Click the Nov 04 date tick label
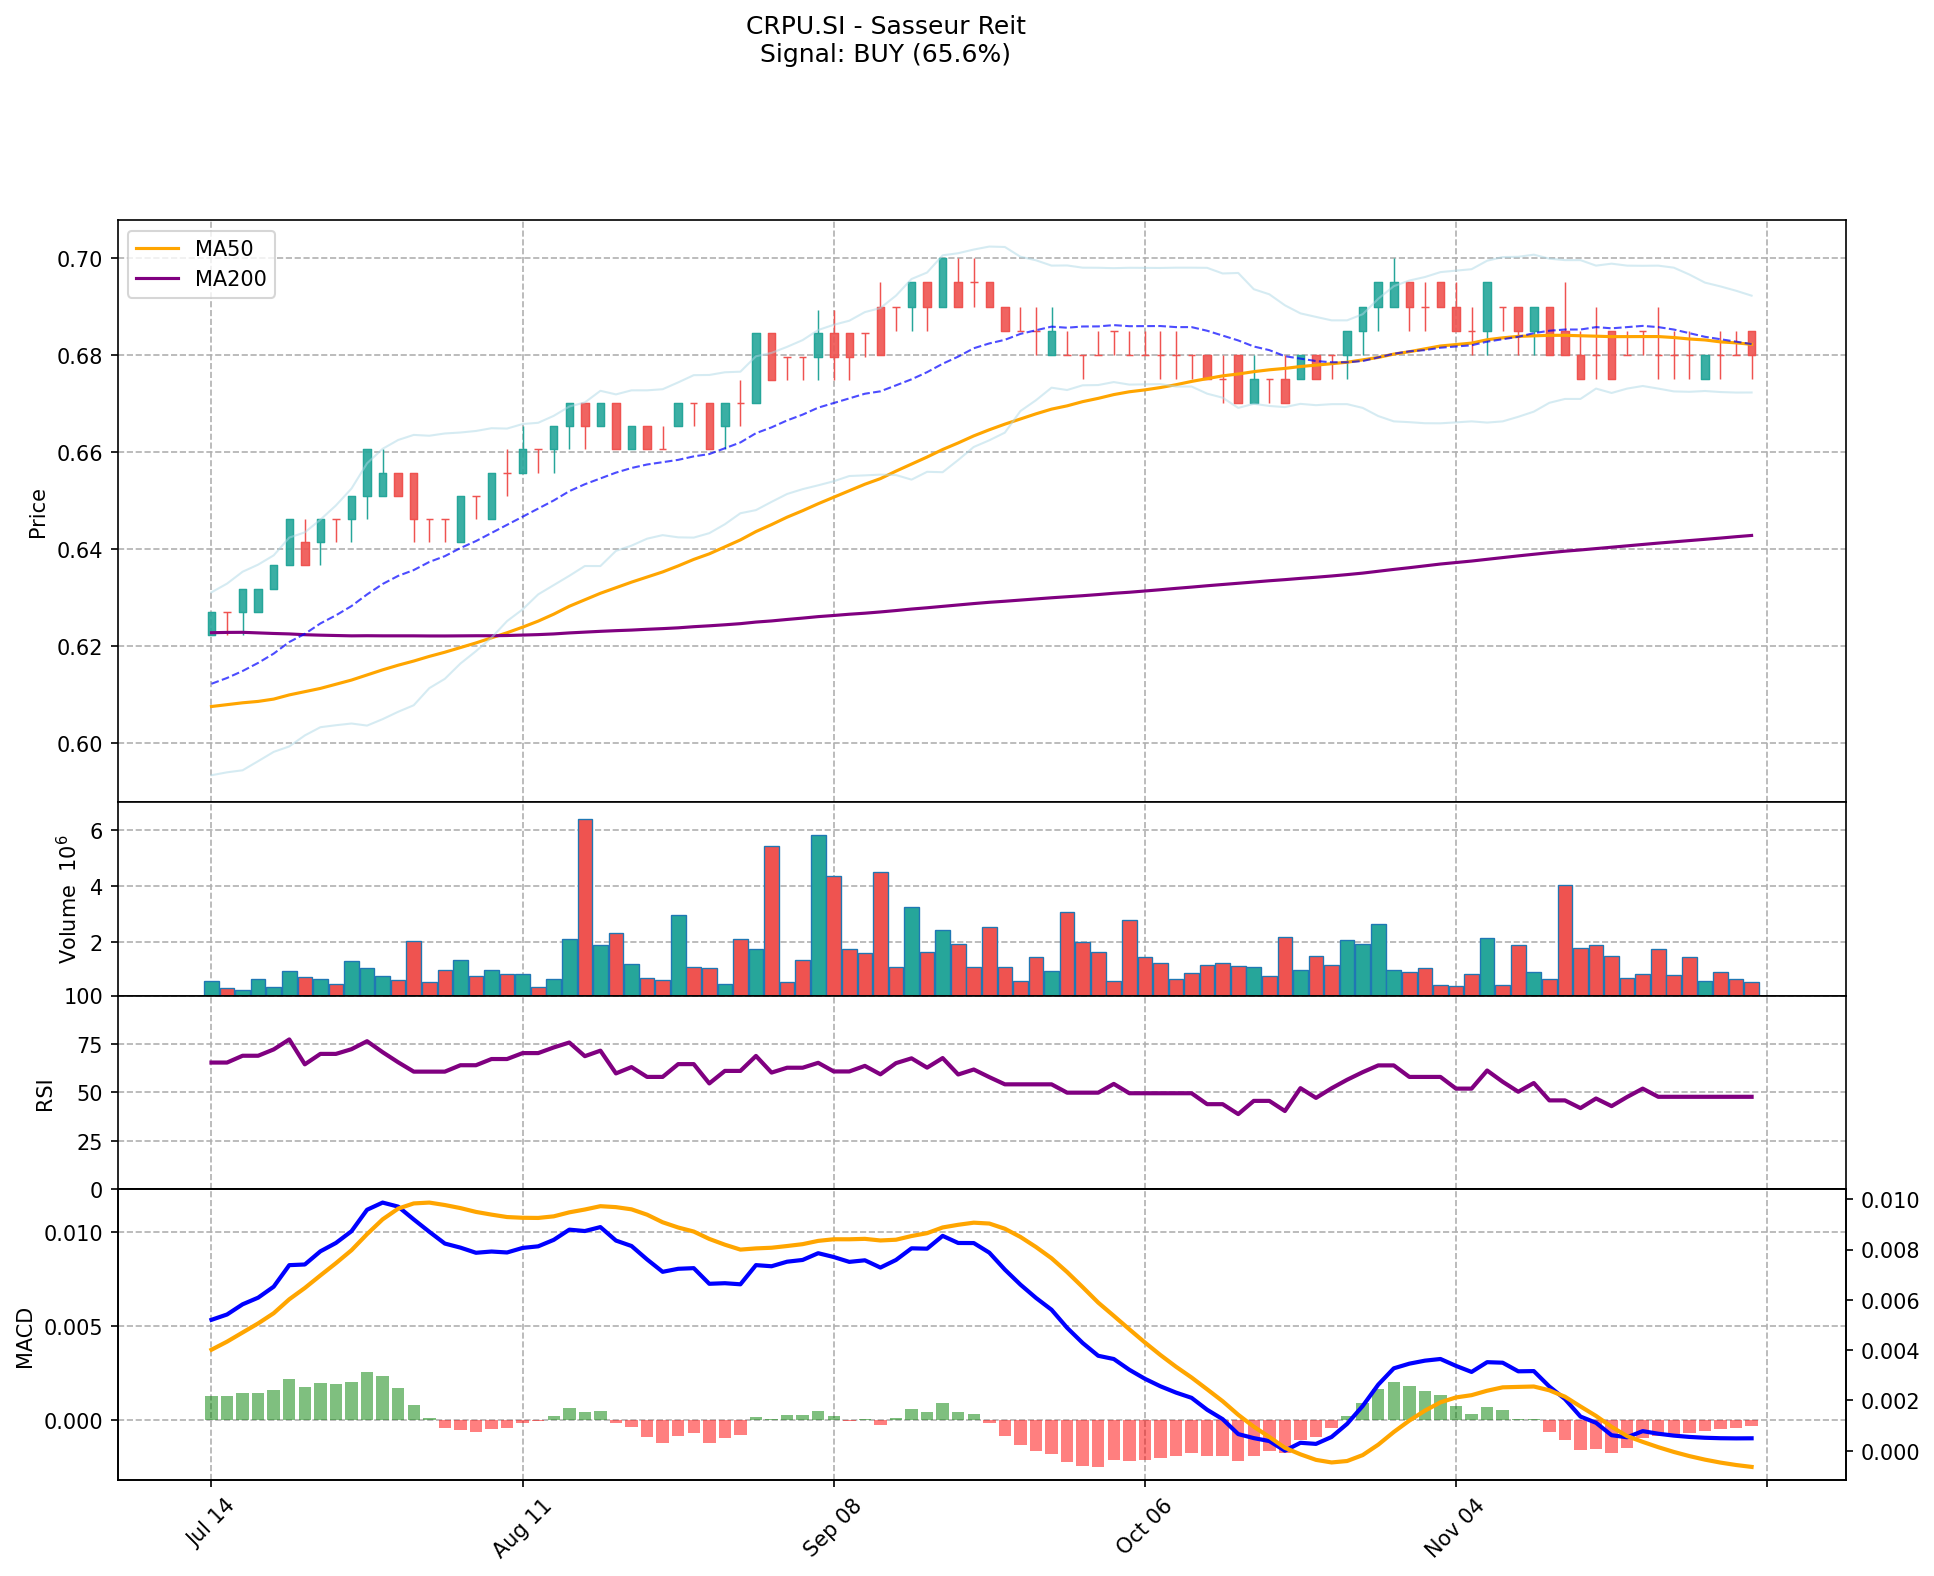 pyautogui.click(x=1455, y=1529)
